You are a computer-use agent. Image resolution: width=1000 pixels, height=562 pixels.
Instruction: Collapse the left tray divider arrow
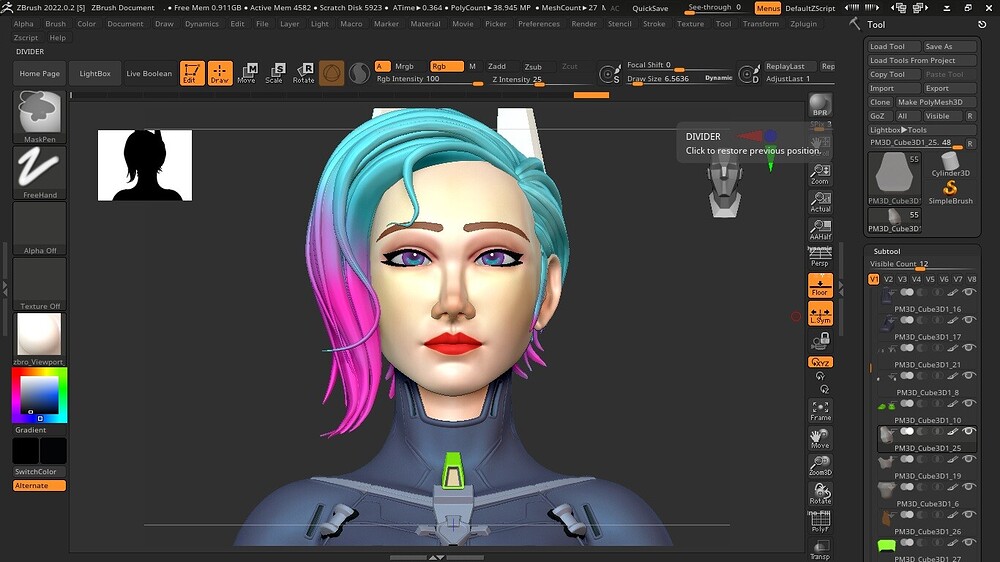point(4,288)
